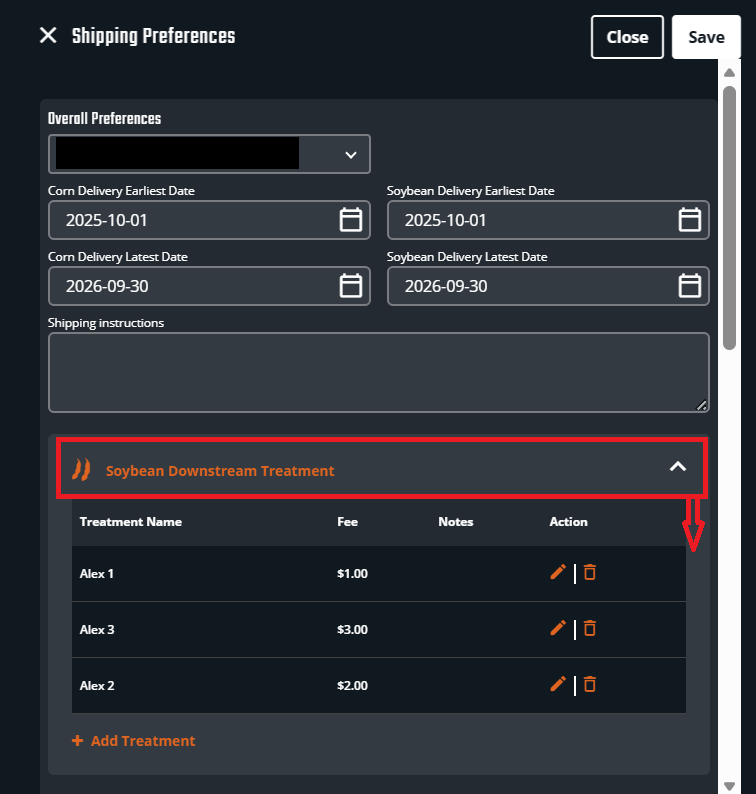The width and height of the screenshot is (756, 794).
Task: Click the X icon beside Shipping Preferences
Action: [48, 35]
